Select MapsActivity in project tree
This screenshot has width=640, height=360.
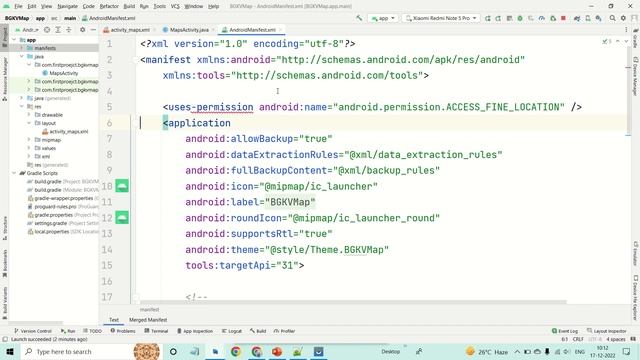point(60,73)
